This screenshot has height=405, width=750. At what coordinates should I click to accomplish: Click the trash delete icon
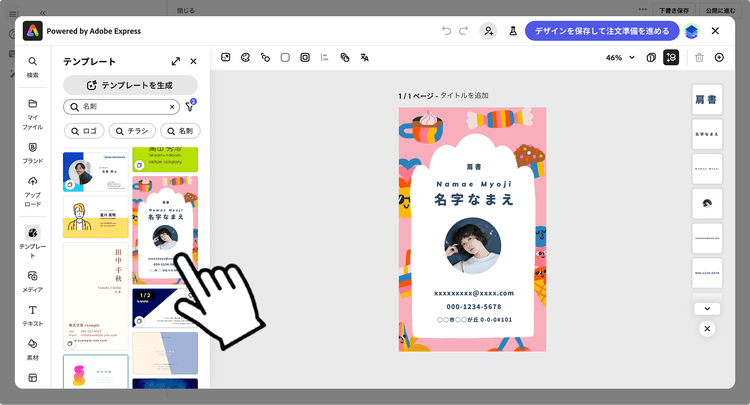click(x=699, y=57)
